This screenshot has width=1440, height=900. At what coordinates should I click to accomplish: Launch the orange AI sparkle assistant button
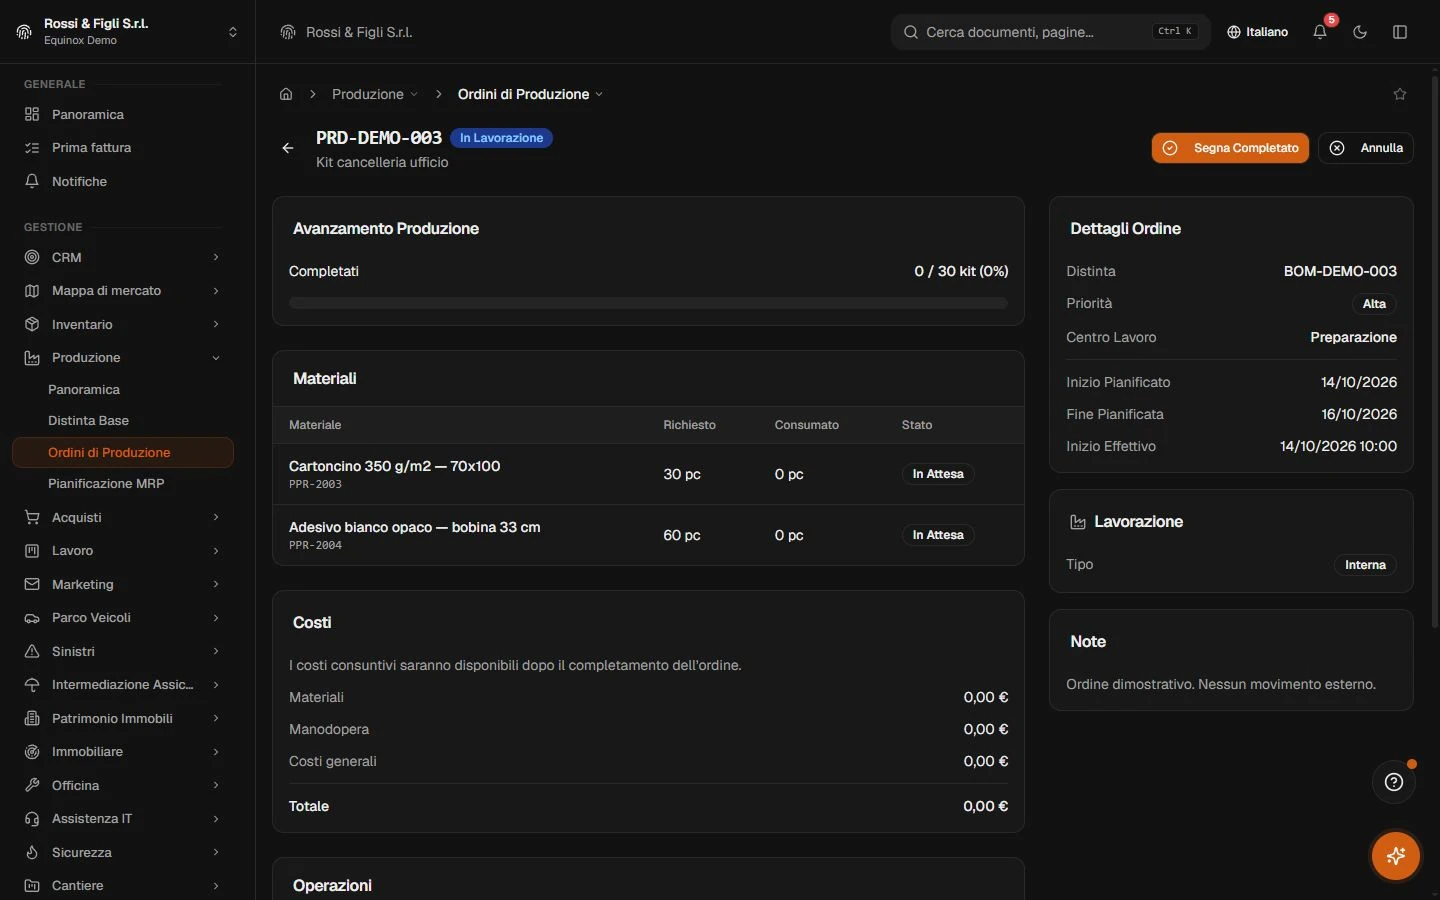(x=1396, y=856)
